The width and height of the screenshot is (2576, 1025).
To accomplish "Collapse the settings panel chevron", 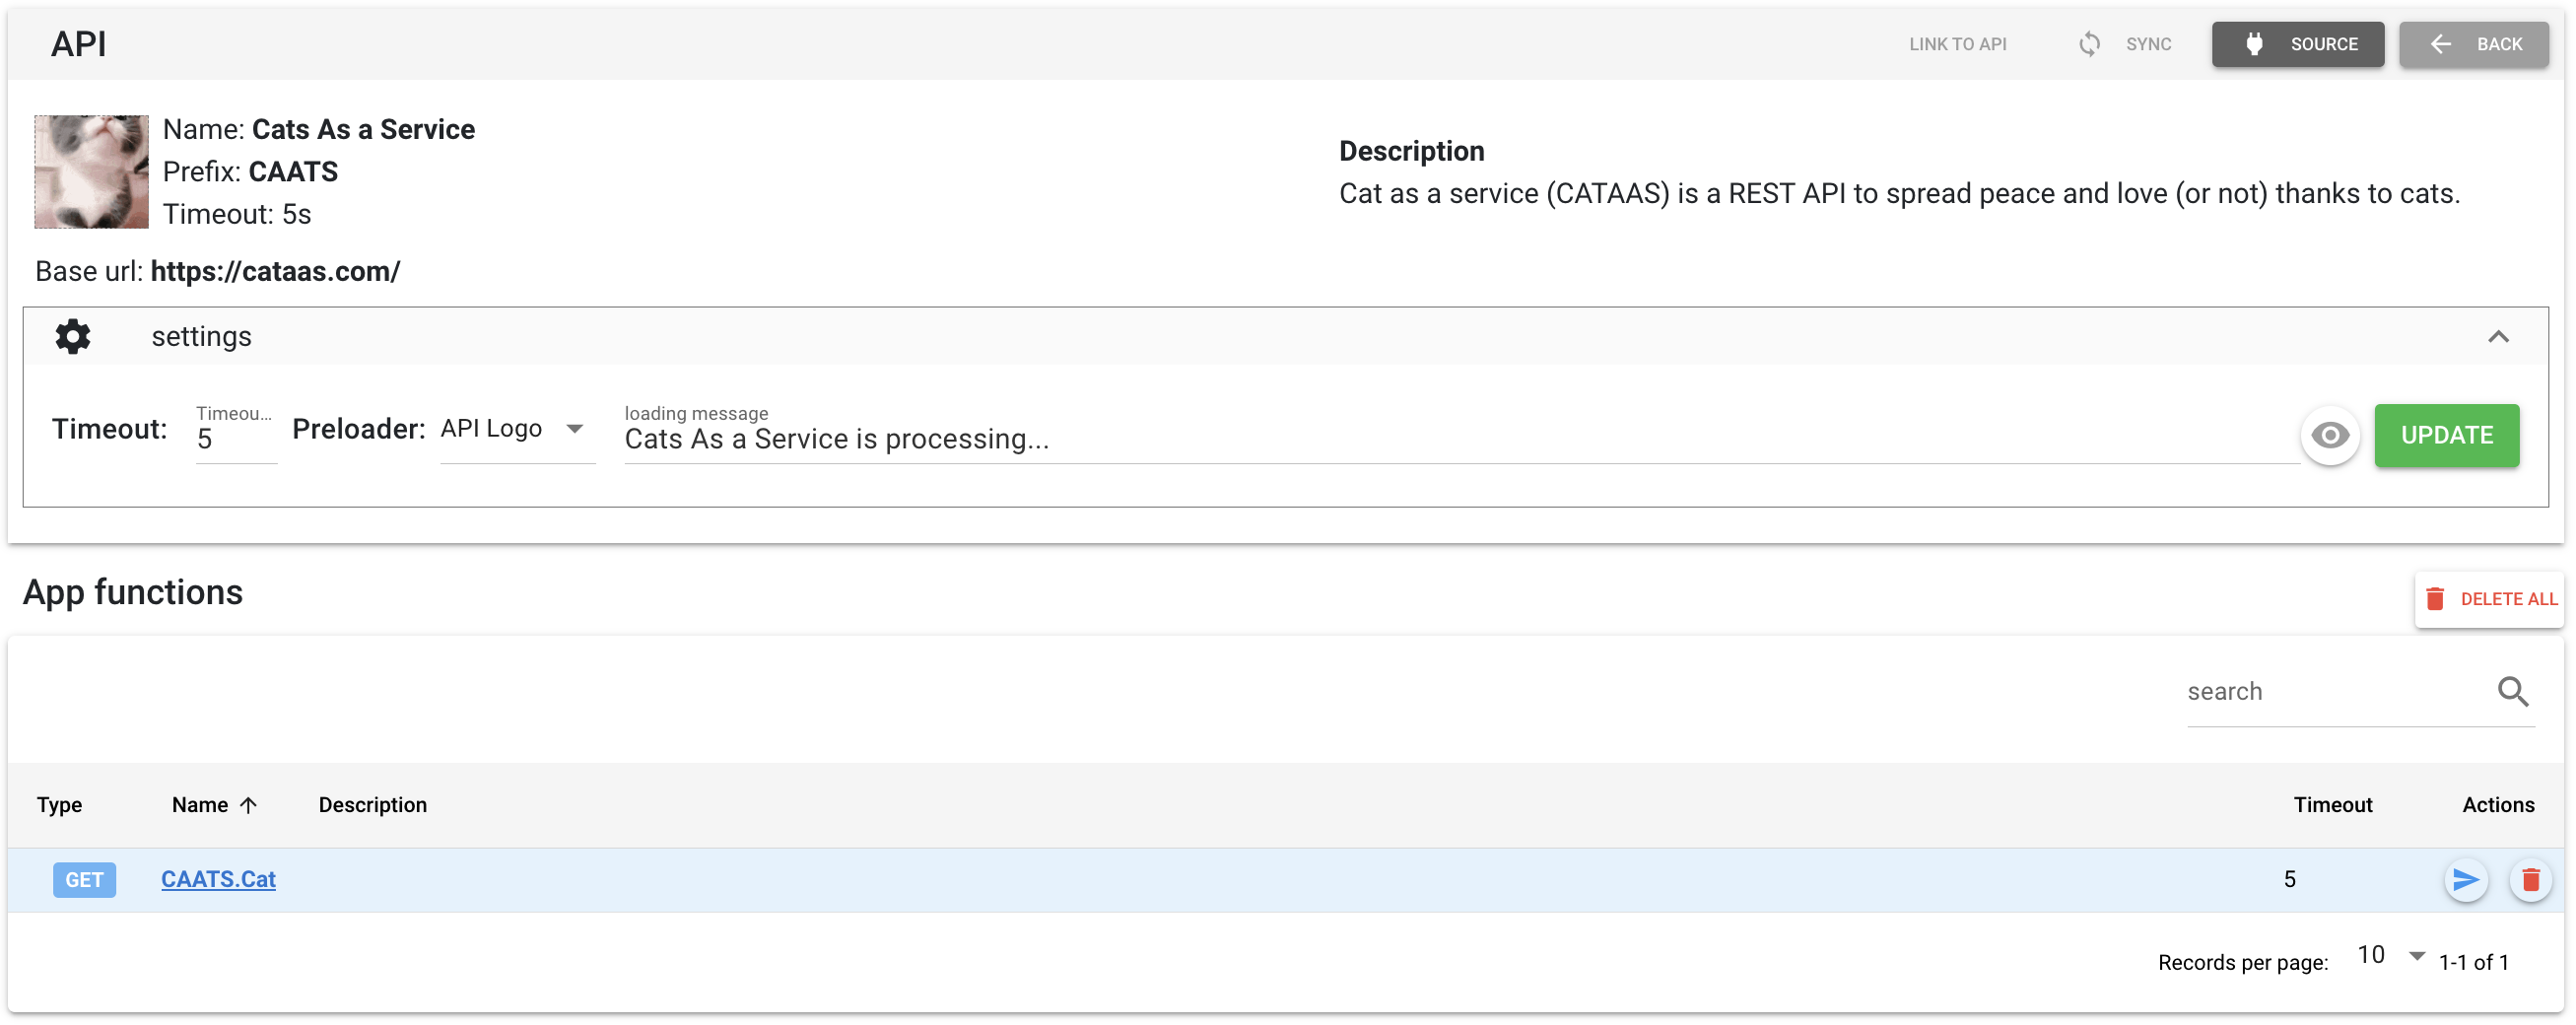I will click(x=2498, y=337).
